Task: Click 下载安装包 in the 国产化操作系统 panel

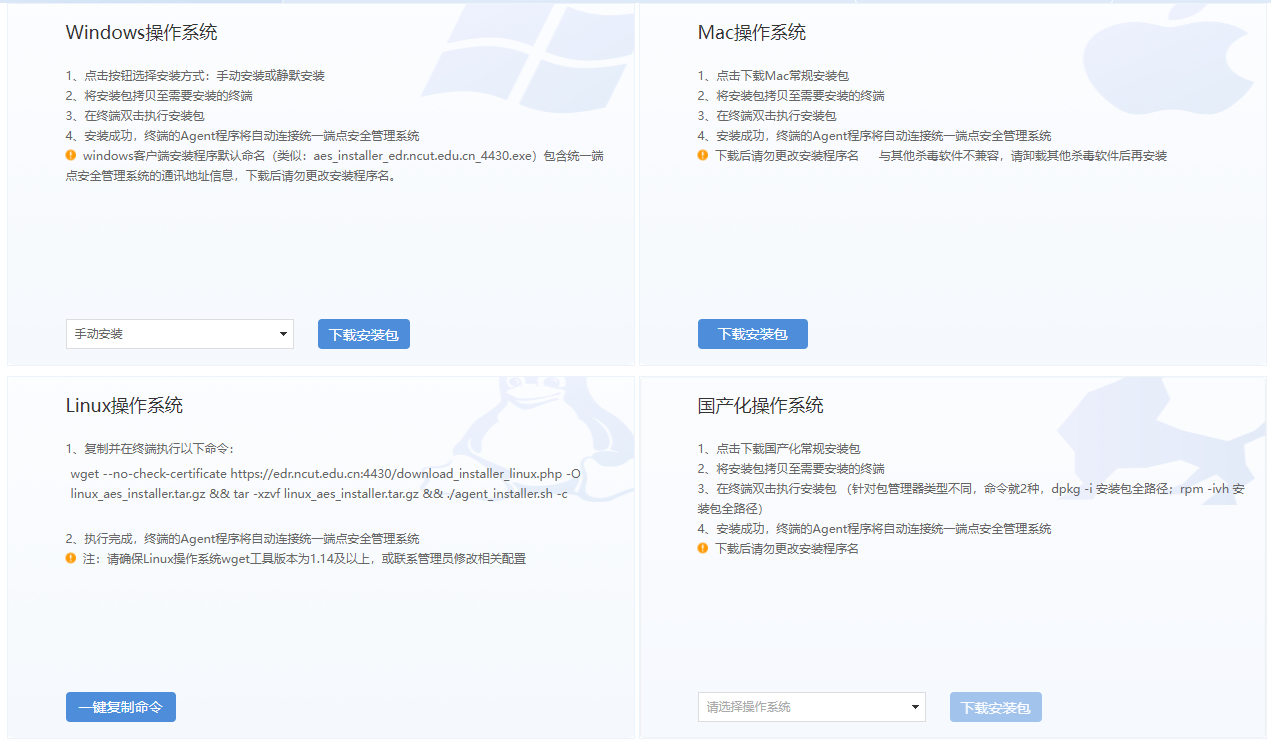Action: point(995,707)
